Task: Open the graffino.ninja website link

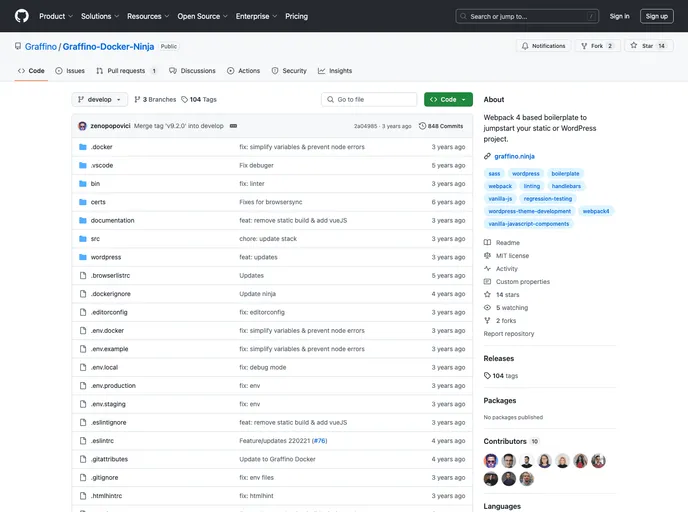Action: click(514, 156)
